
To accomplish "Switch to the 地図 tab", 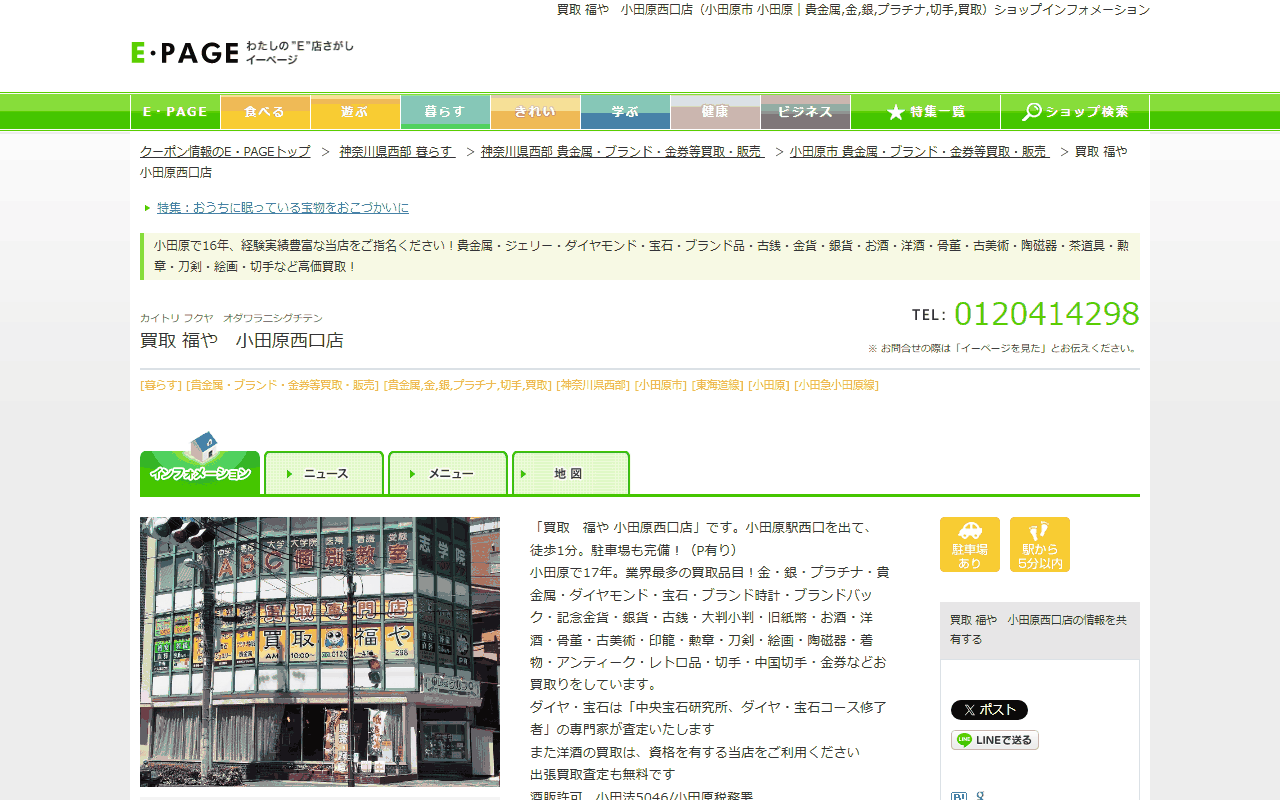I will point(571,473).
